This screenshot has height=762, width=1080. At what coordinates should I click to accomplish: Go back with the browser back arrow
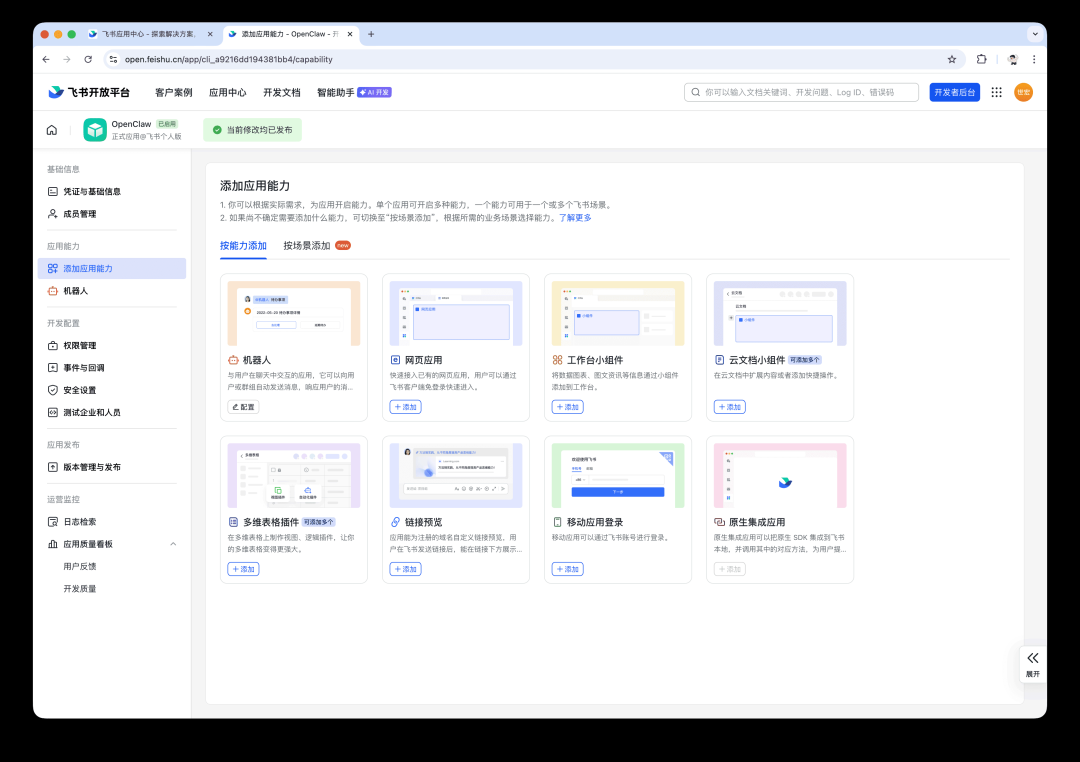(x=46, y=59)
